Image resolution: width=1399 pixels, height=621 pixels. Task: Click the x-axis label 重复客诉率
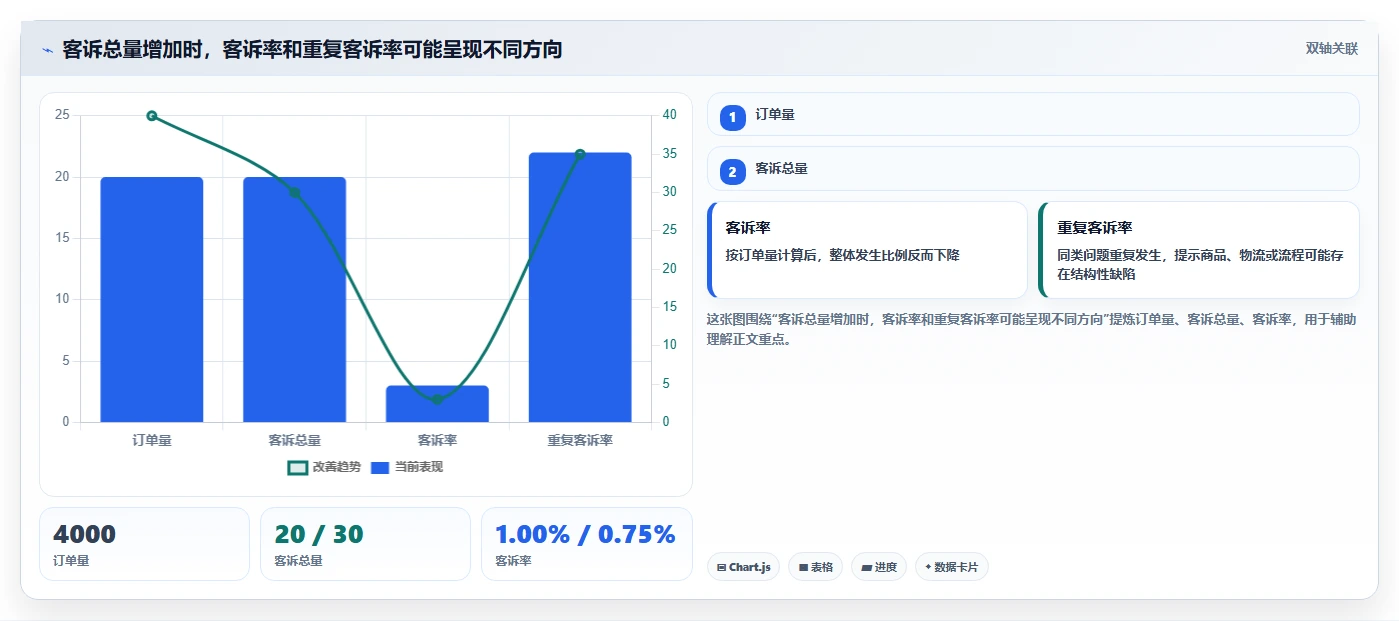click(580, 440)
